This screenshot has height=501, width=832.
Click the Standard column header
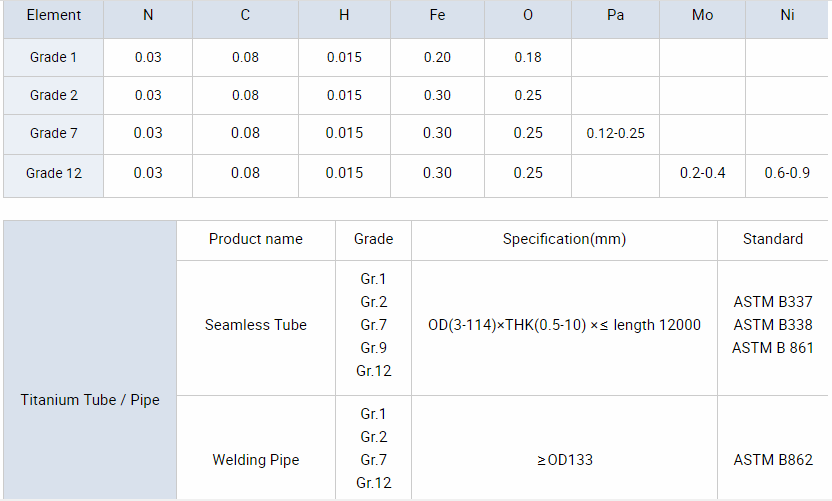(772, 239)
